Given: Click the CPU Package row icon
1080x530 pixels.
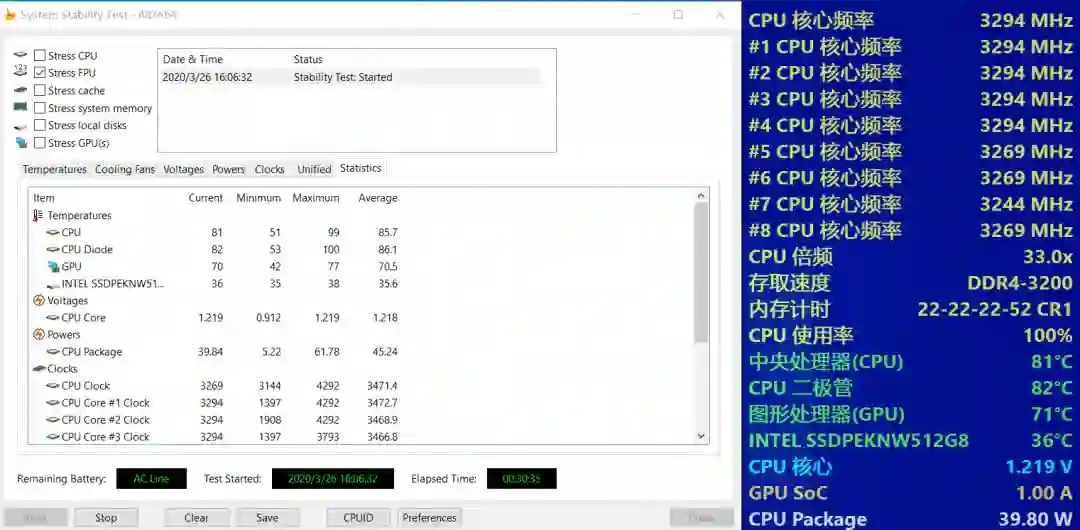Looking at the screenshot, I should [52, 352].
